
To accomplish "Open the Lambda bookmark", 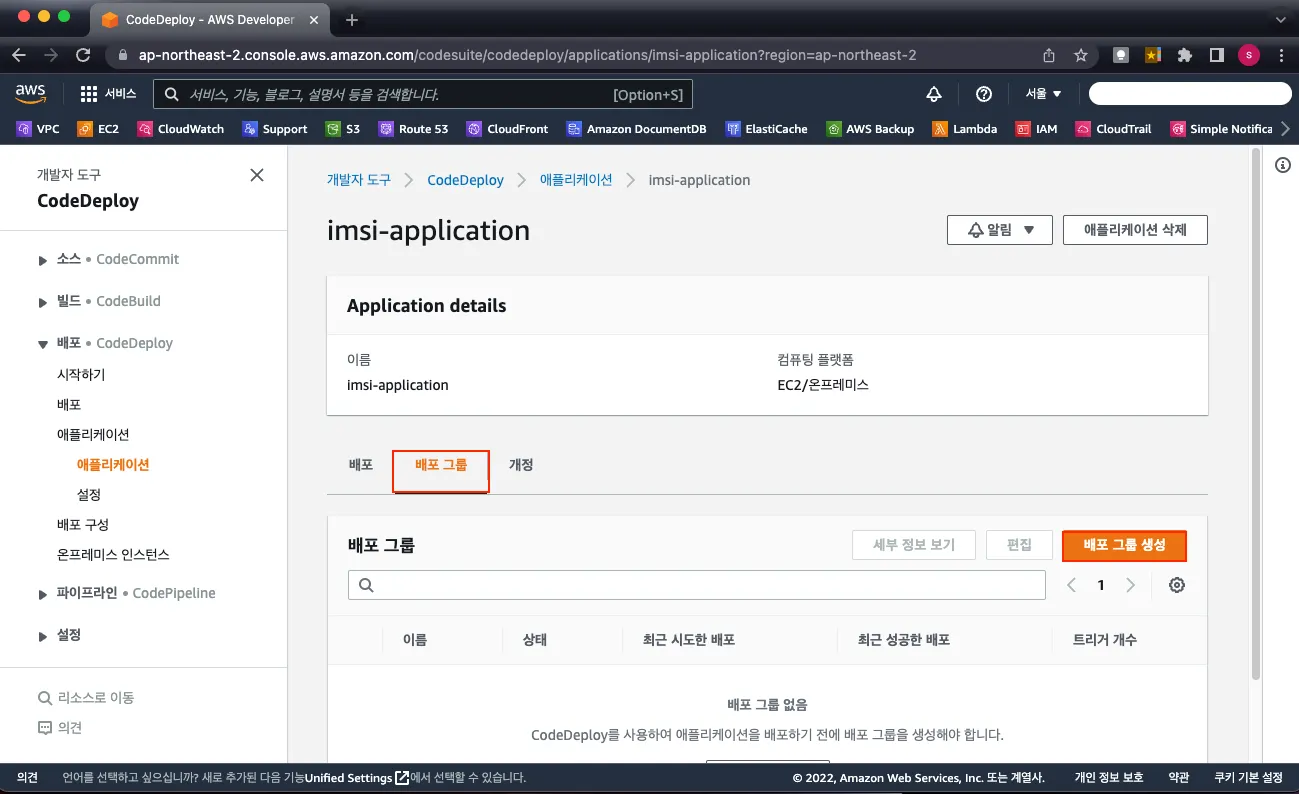I will (x=965, y=129).
